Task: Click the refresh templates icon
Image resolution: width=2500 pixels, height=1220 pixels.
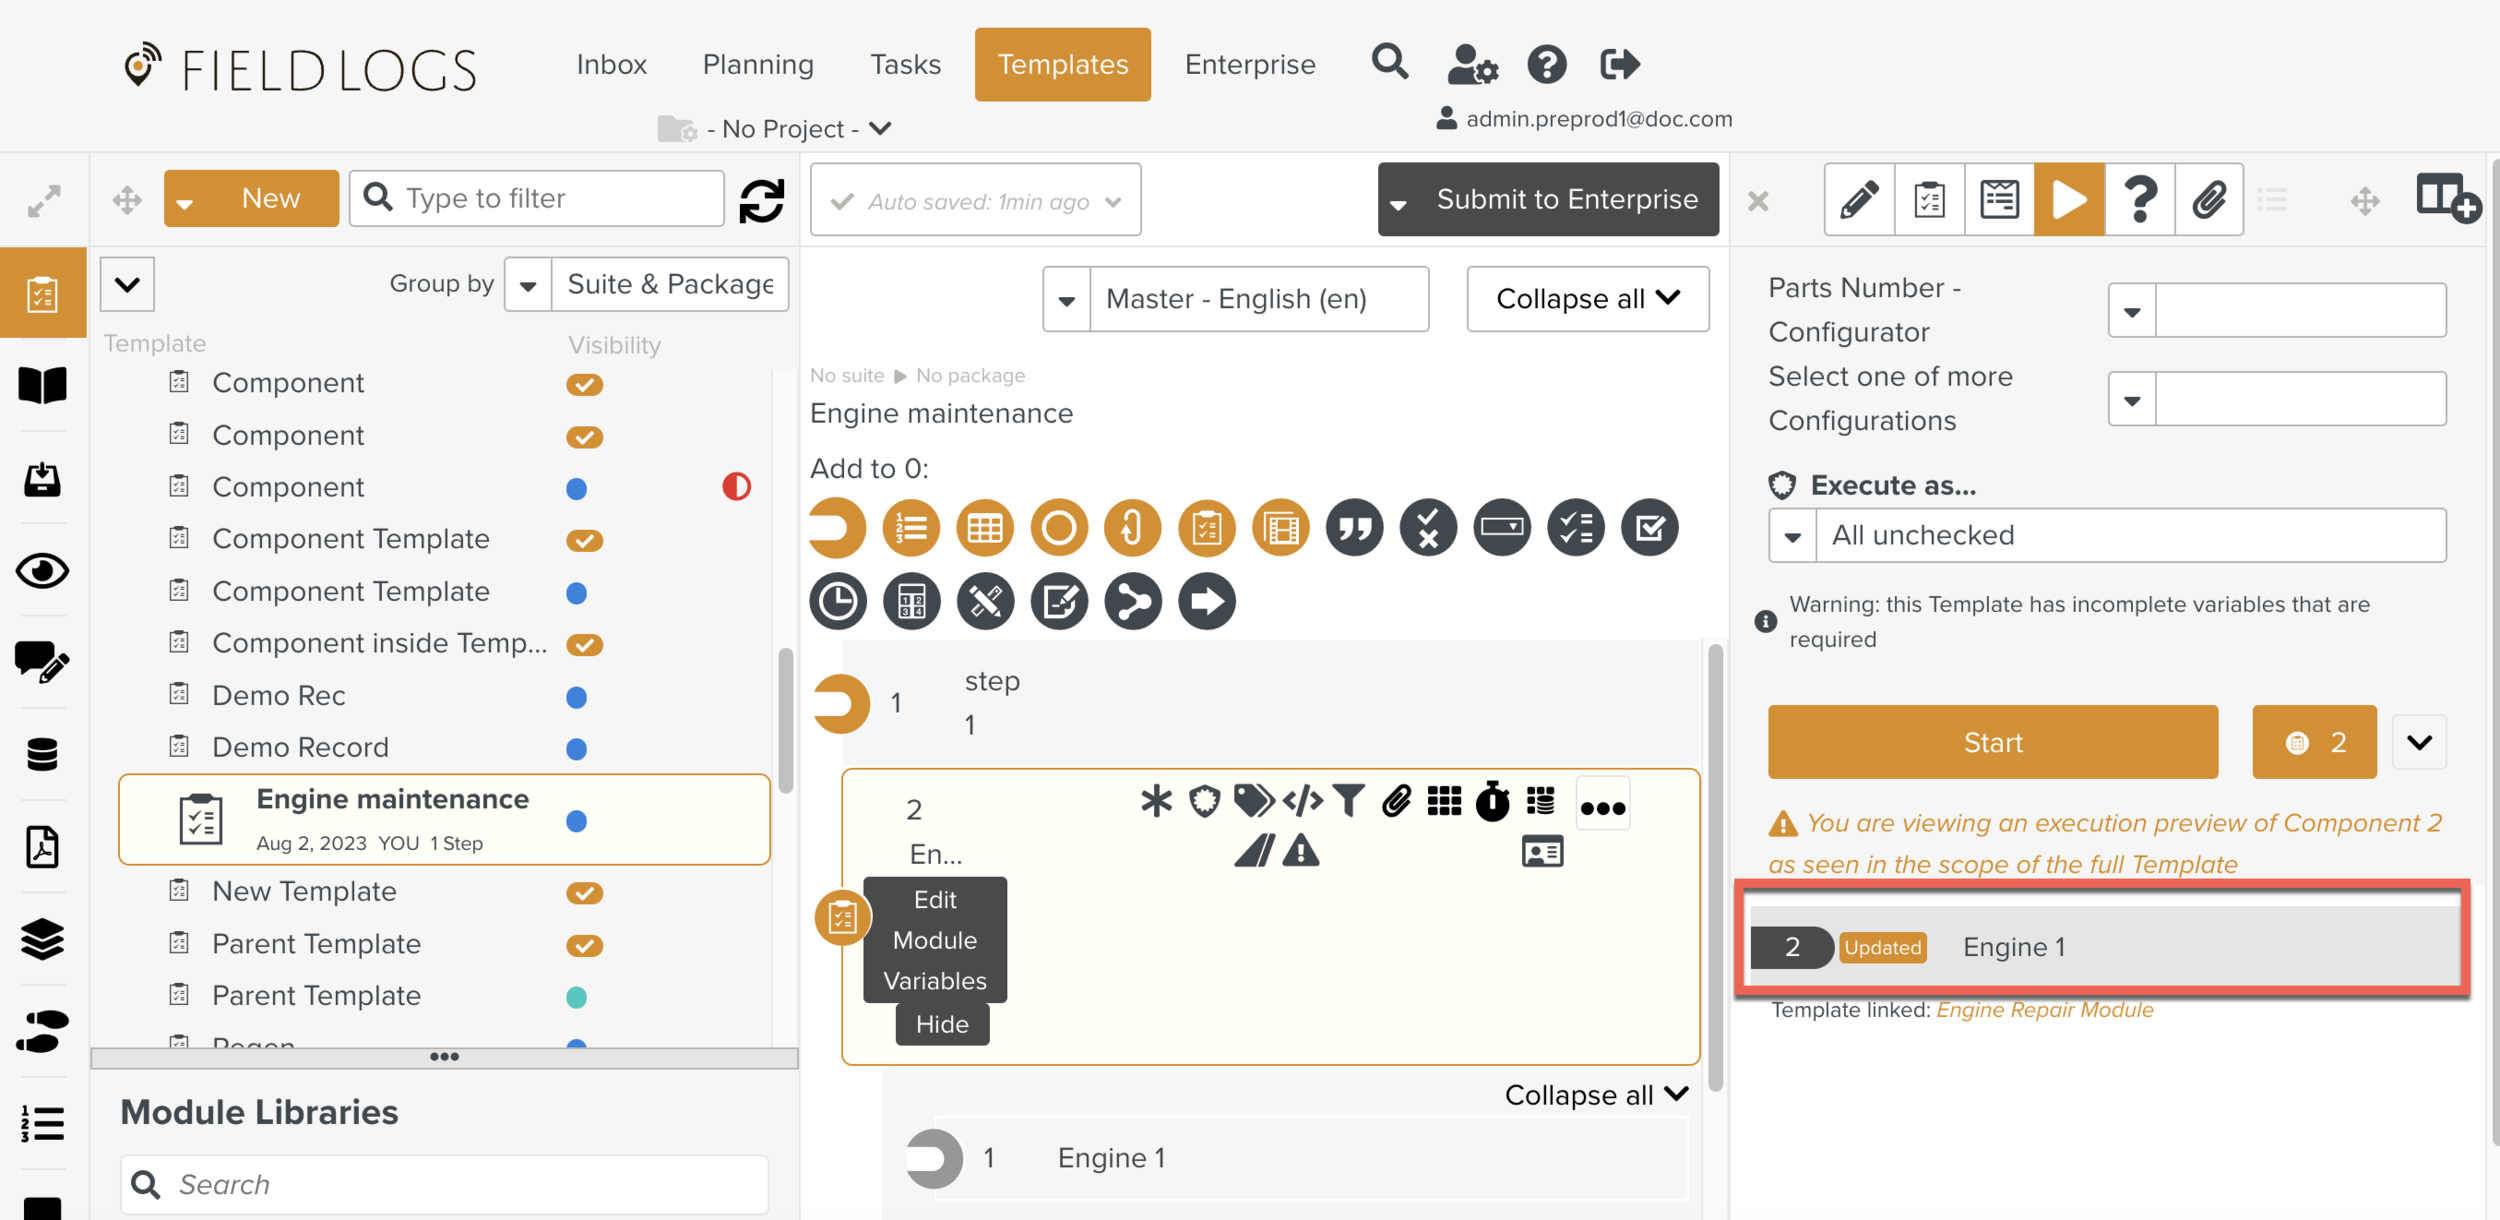Action: point(762,200)
